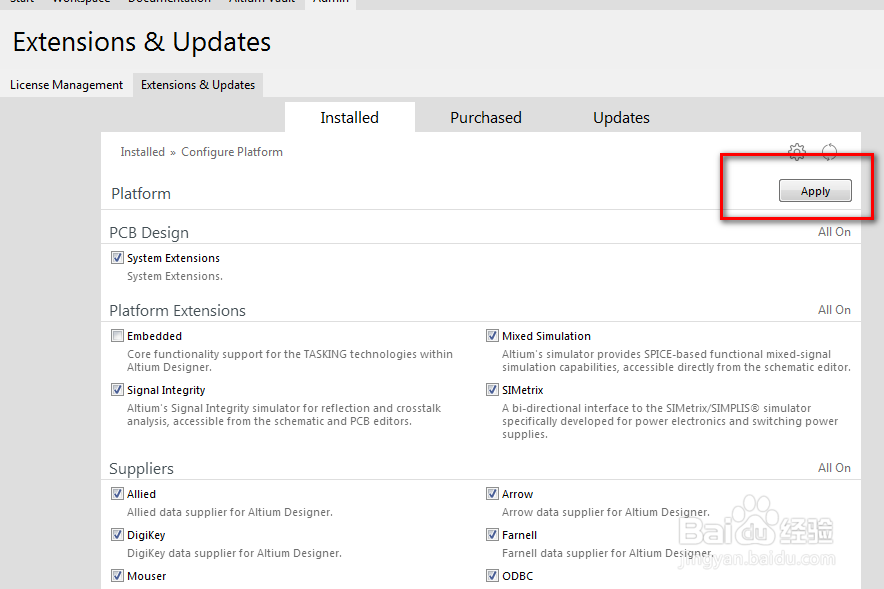Click the refresh icon beside the gear

coord(829,152)
